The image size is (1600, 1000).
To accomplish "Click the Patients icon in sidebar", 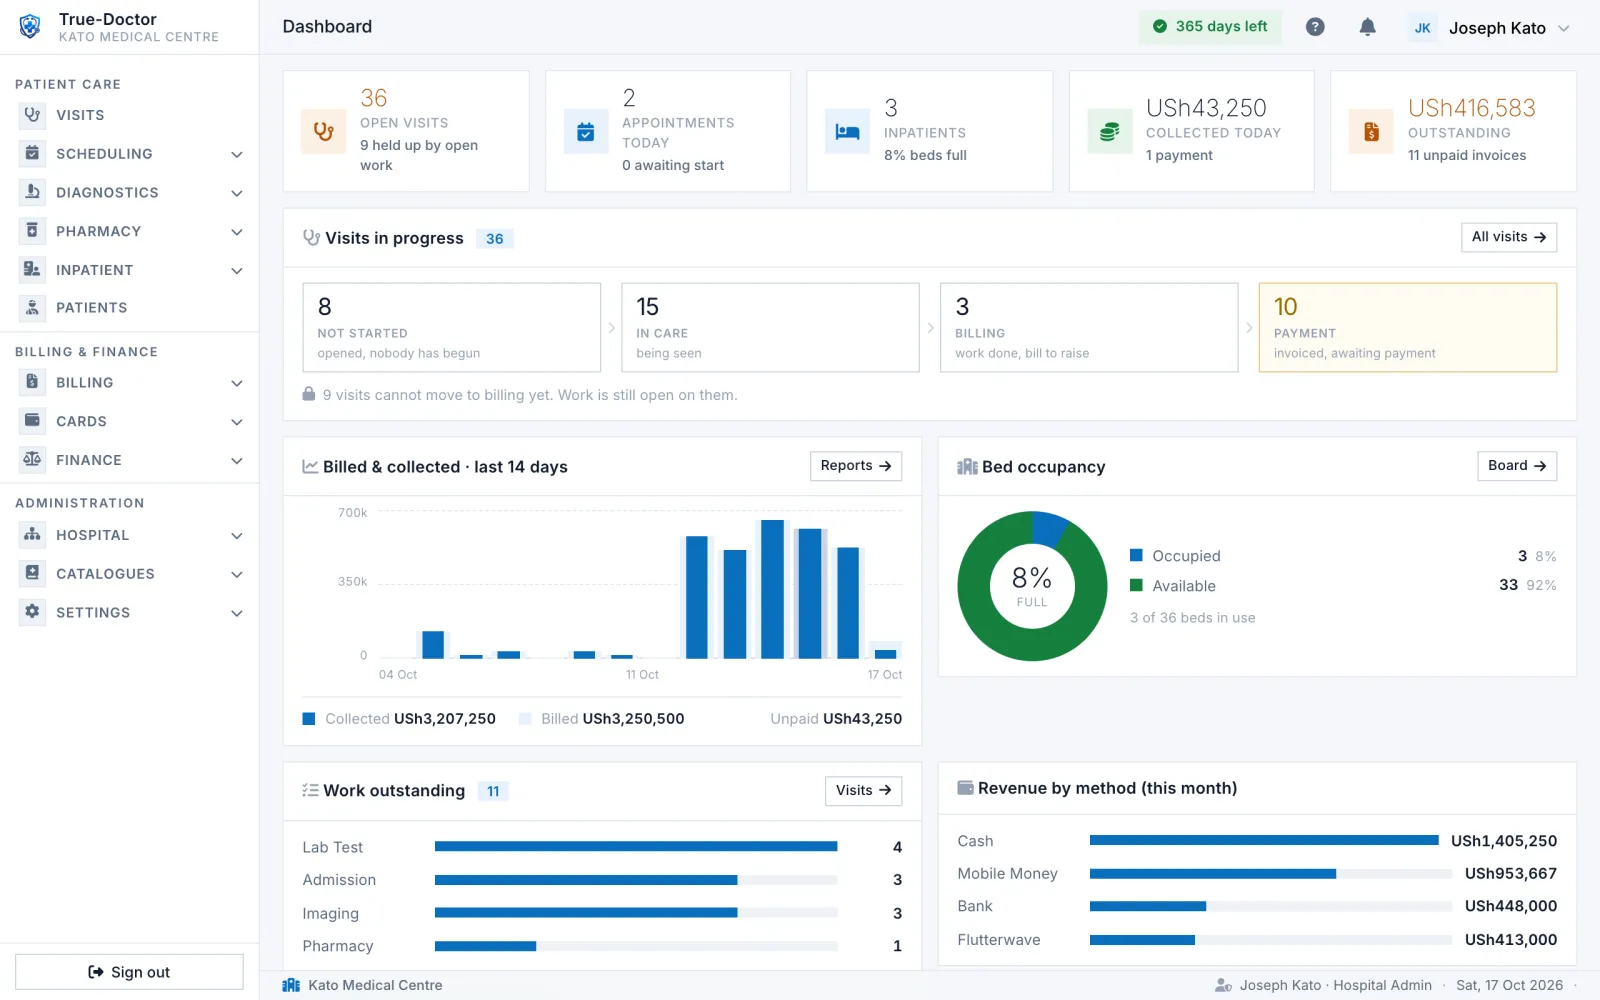I will (x=32, y=308).
